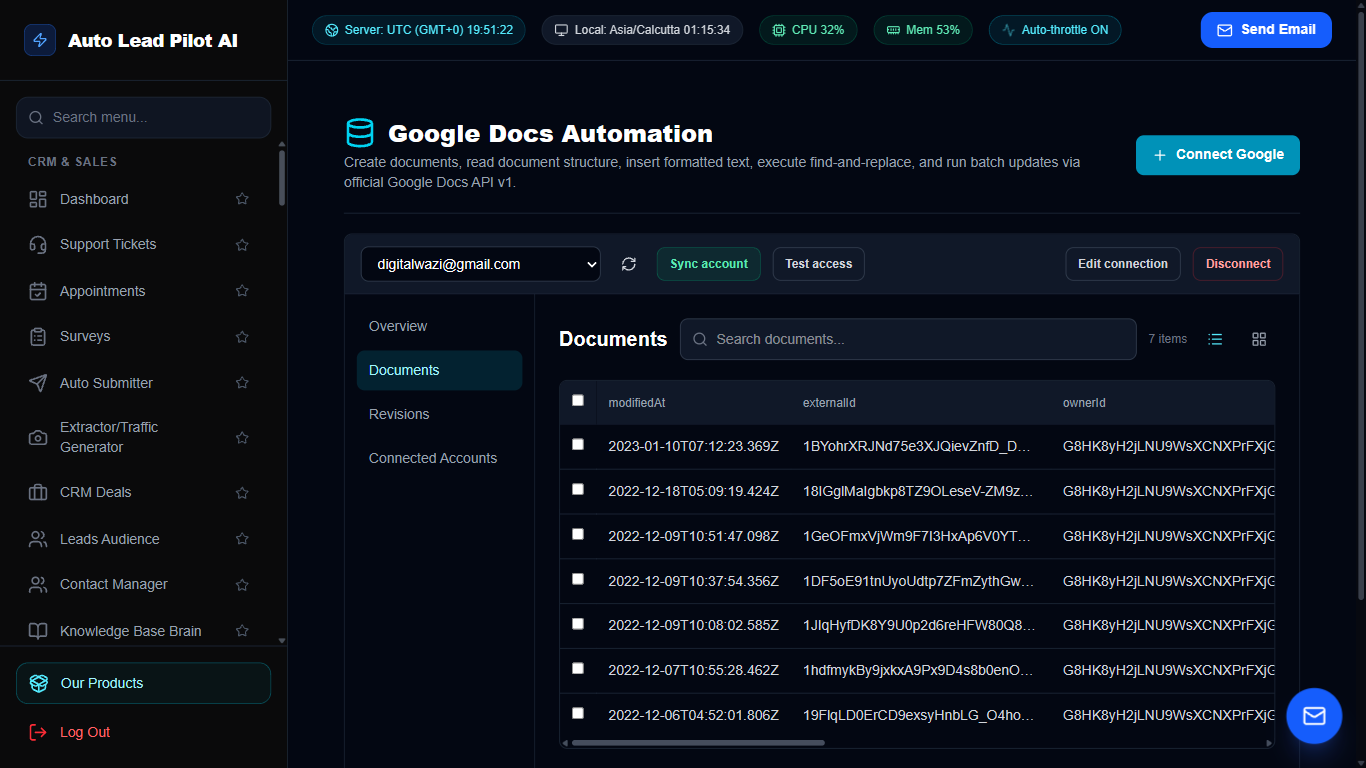Open the Overview section
The image size is (1366, 768).
(x=439, y=326)
